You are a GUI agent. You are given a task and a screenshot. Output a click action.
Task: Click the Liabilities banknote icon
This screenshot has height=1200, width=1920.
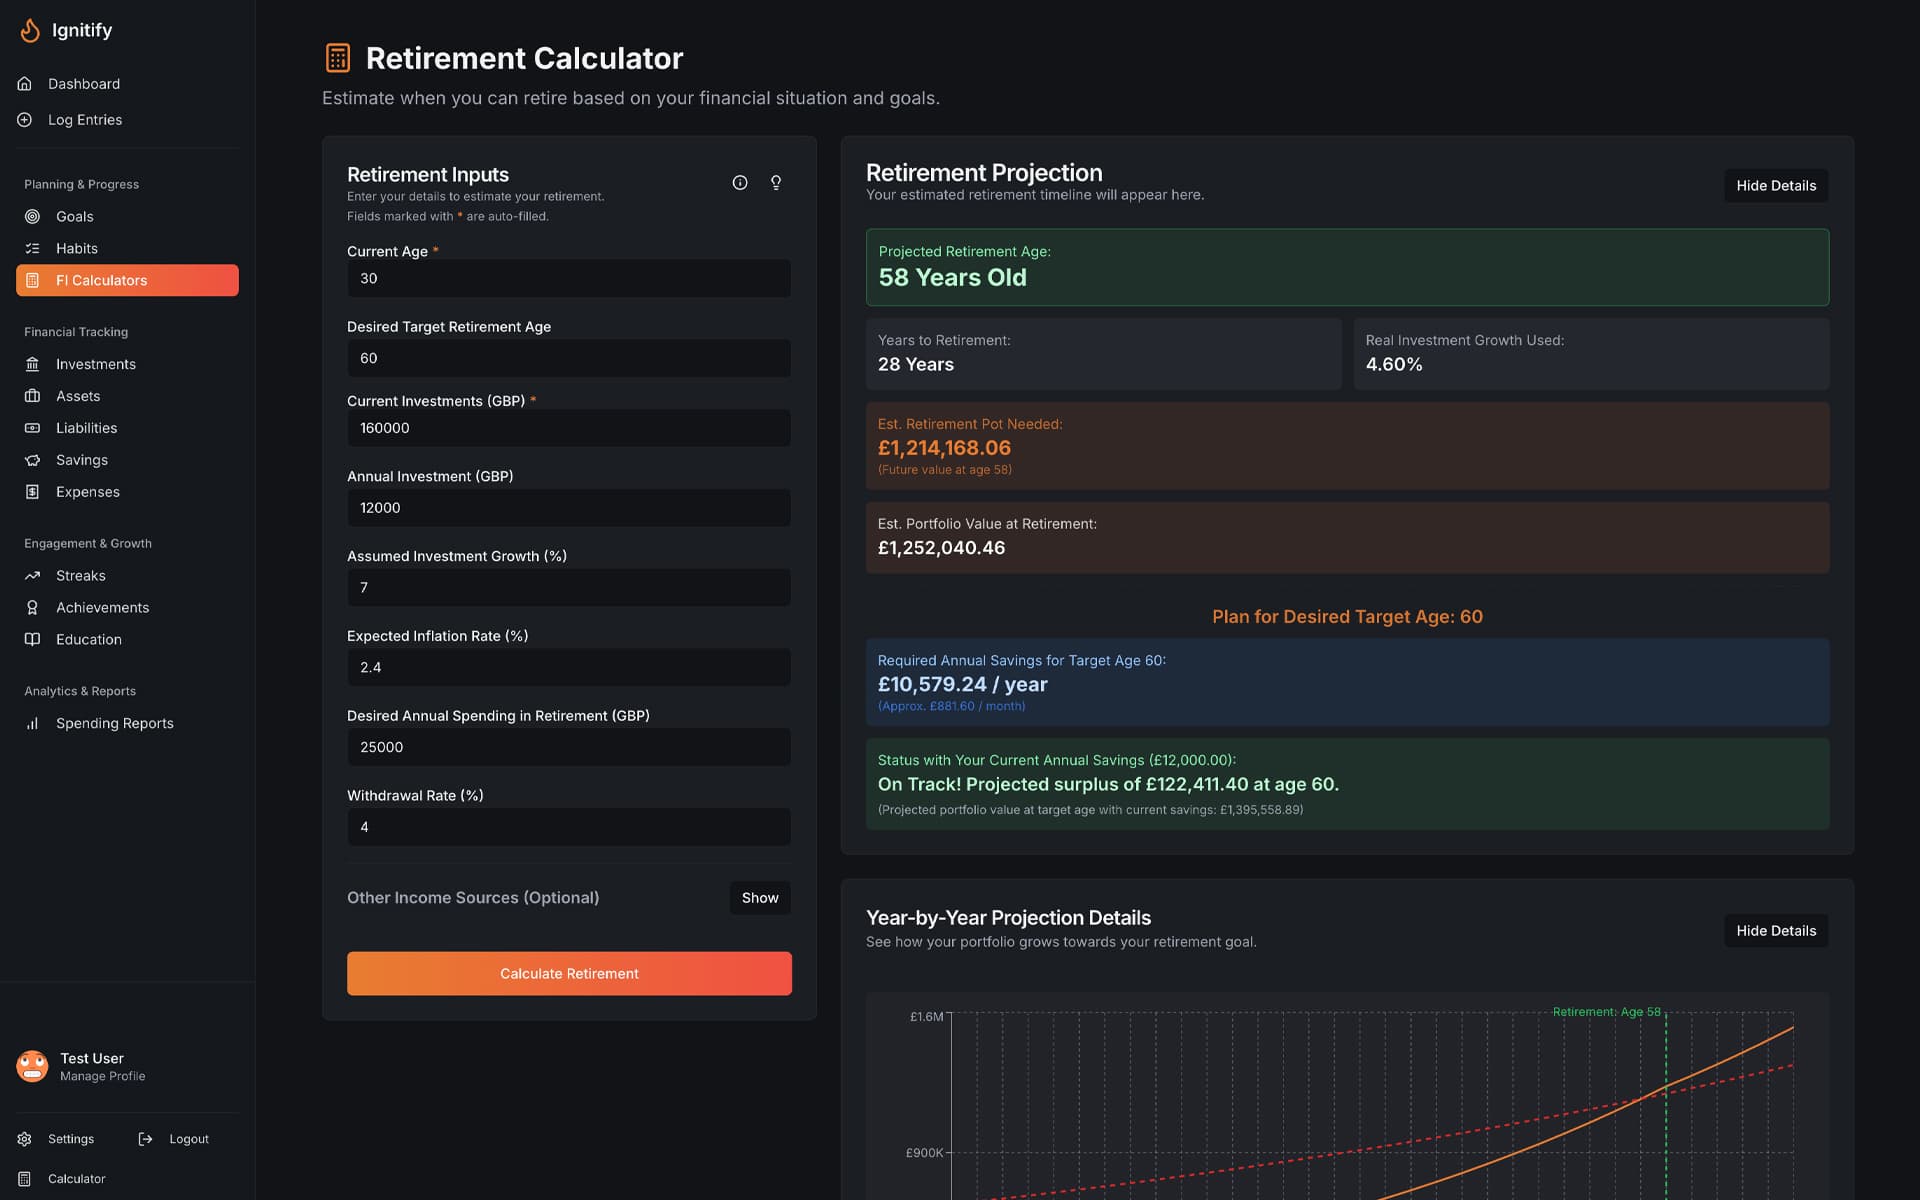(x=32, y=428)
